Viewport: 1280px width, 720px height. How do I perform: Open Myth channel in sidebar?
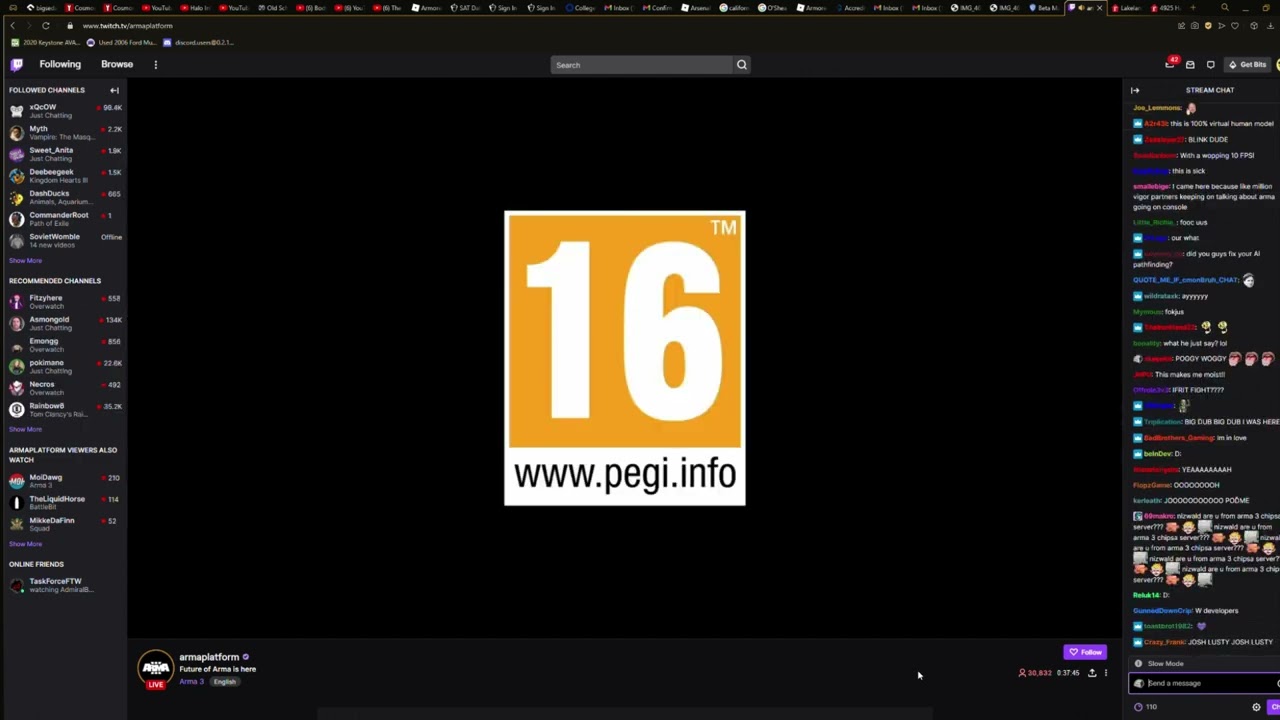click(x=65, y=132)
